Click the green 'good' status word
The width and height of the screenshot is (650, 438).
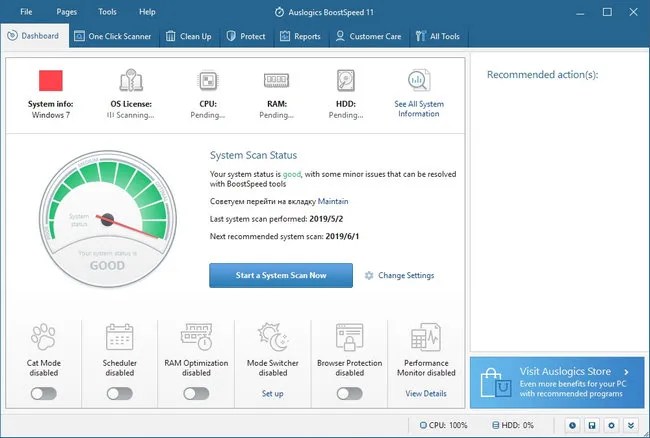(x=292, y=174)
